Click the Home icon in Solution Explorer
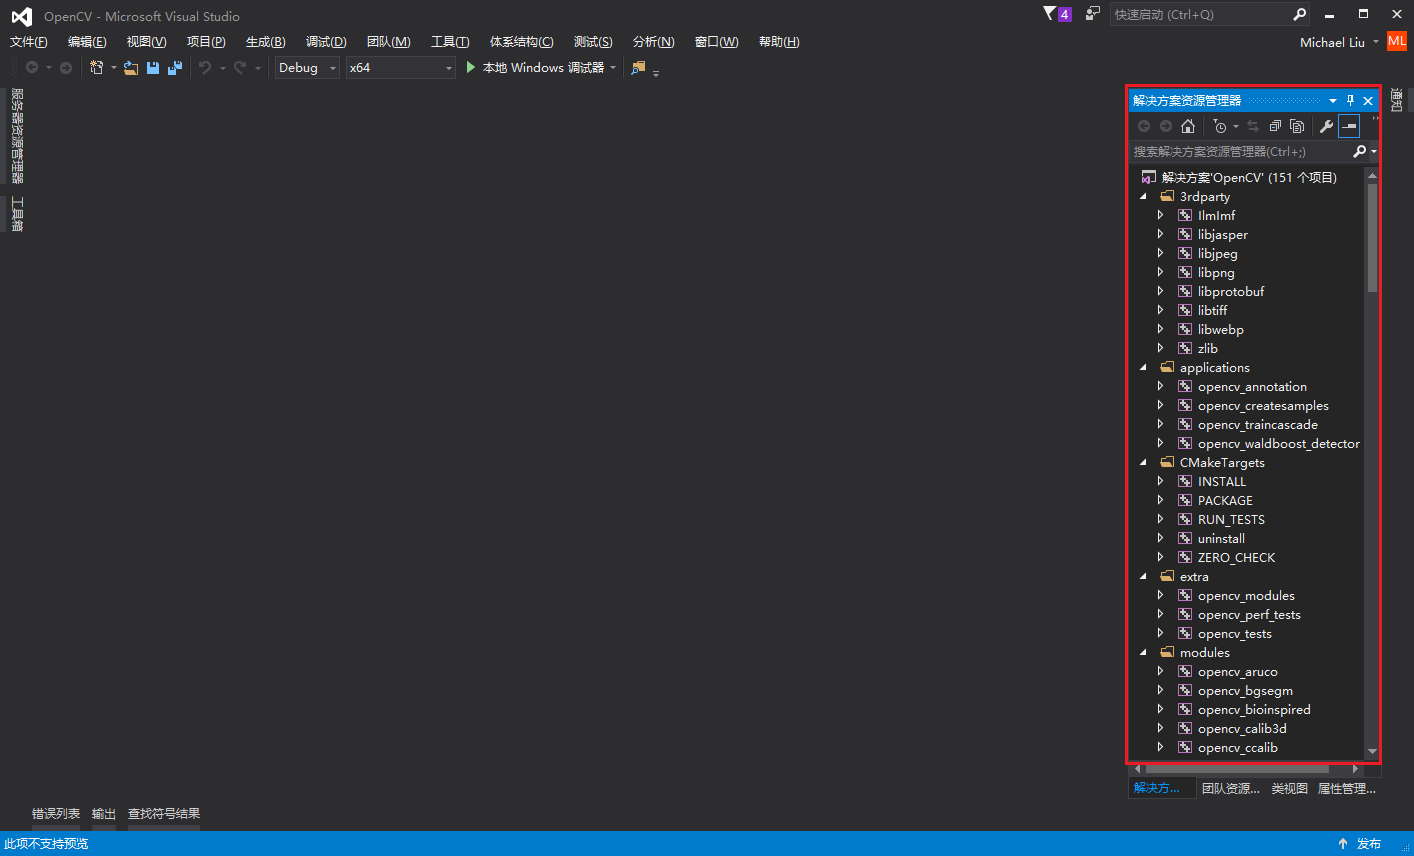1414x856 pixels. [1188, 126]
